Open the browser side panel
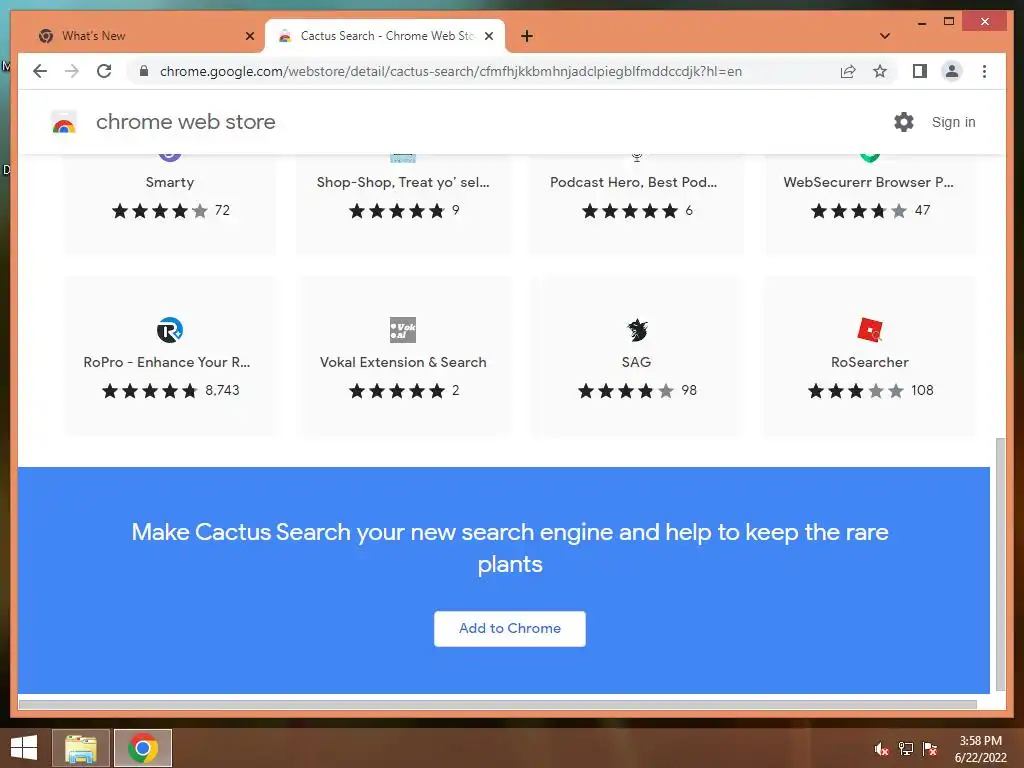 tap(920, 71)
